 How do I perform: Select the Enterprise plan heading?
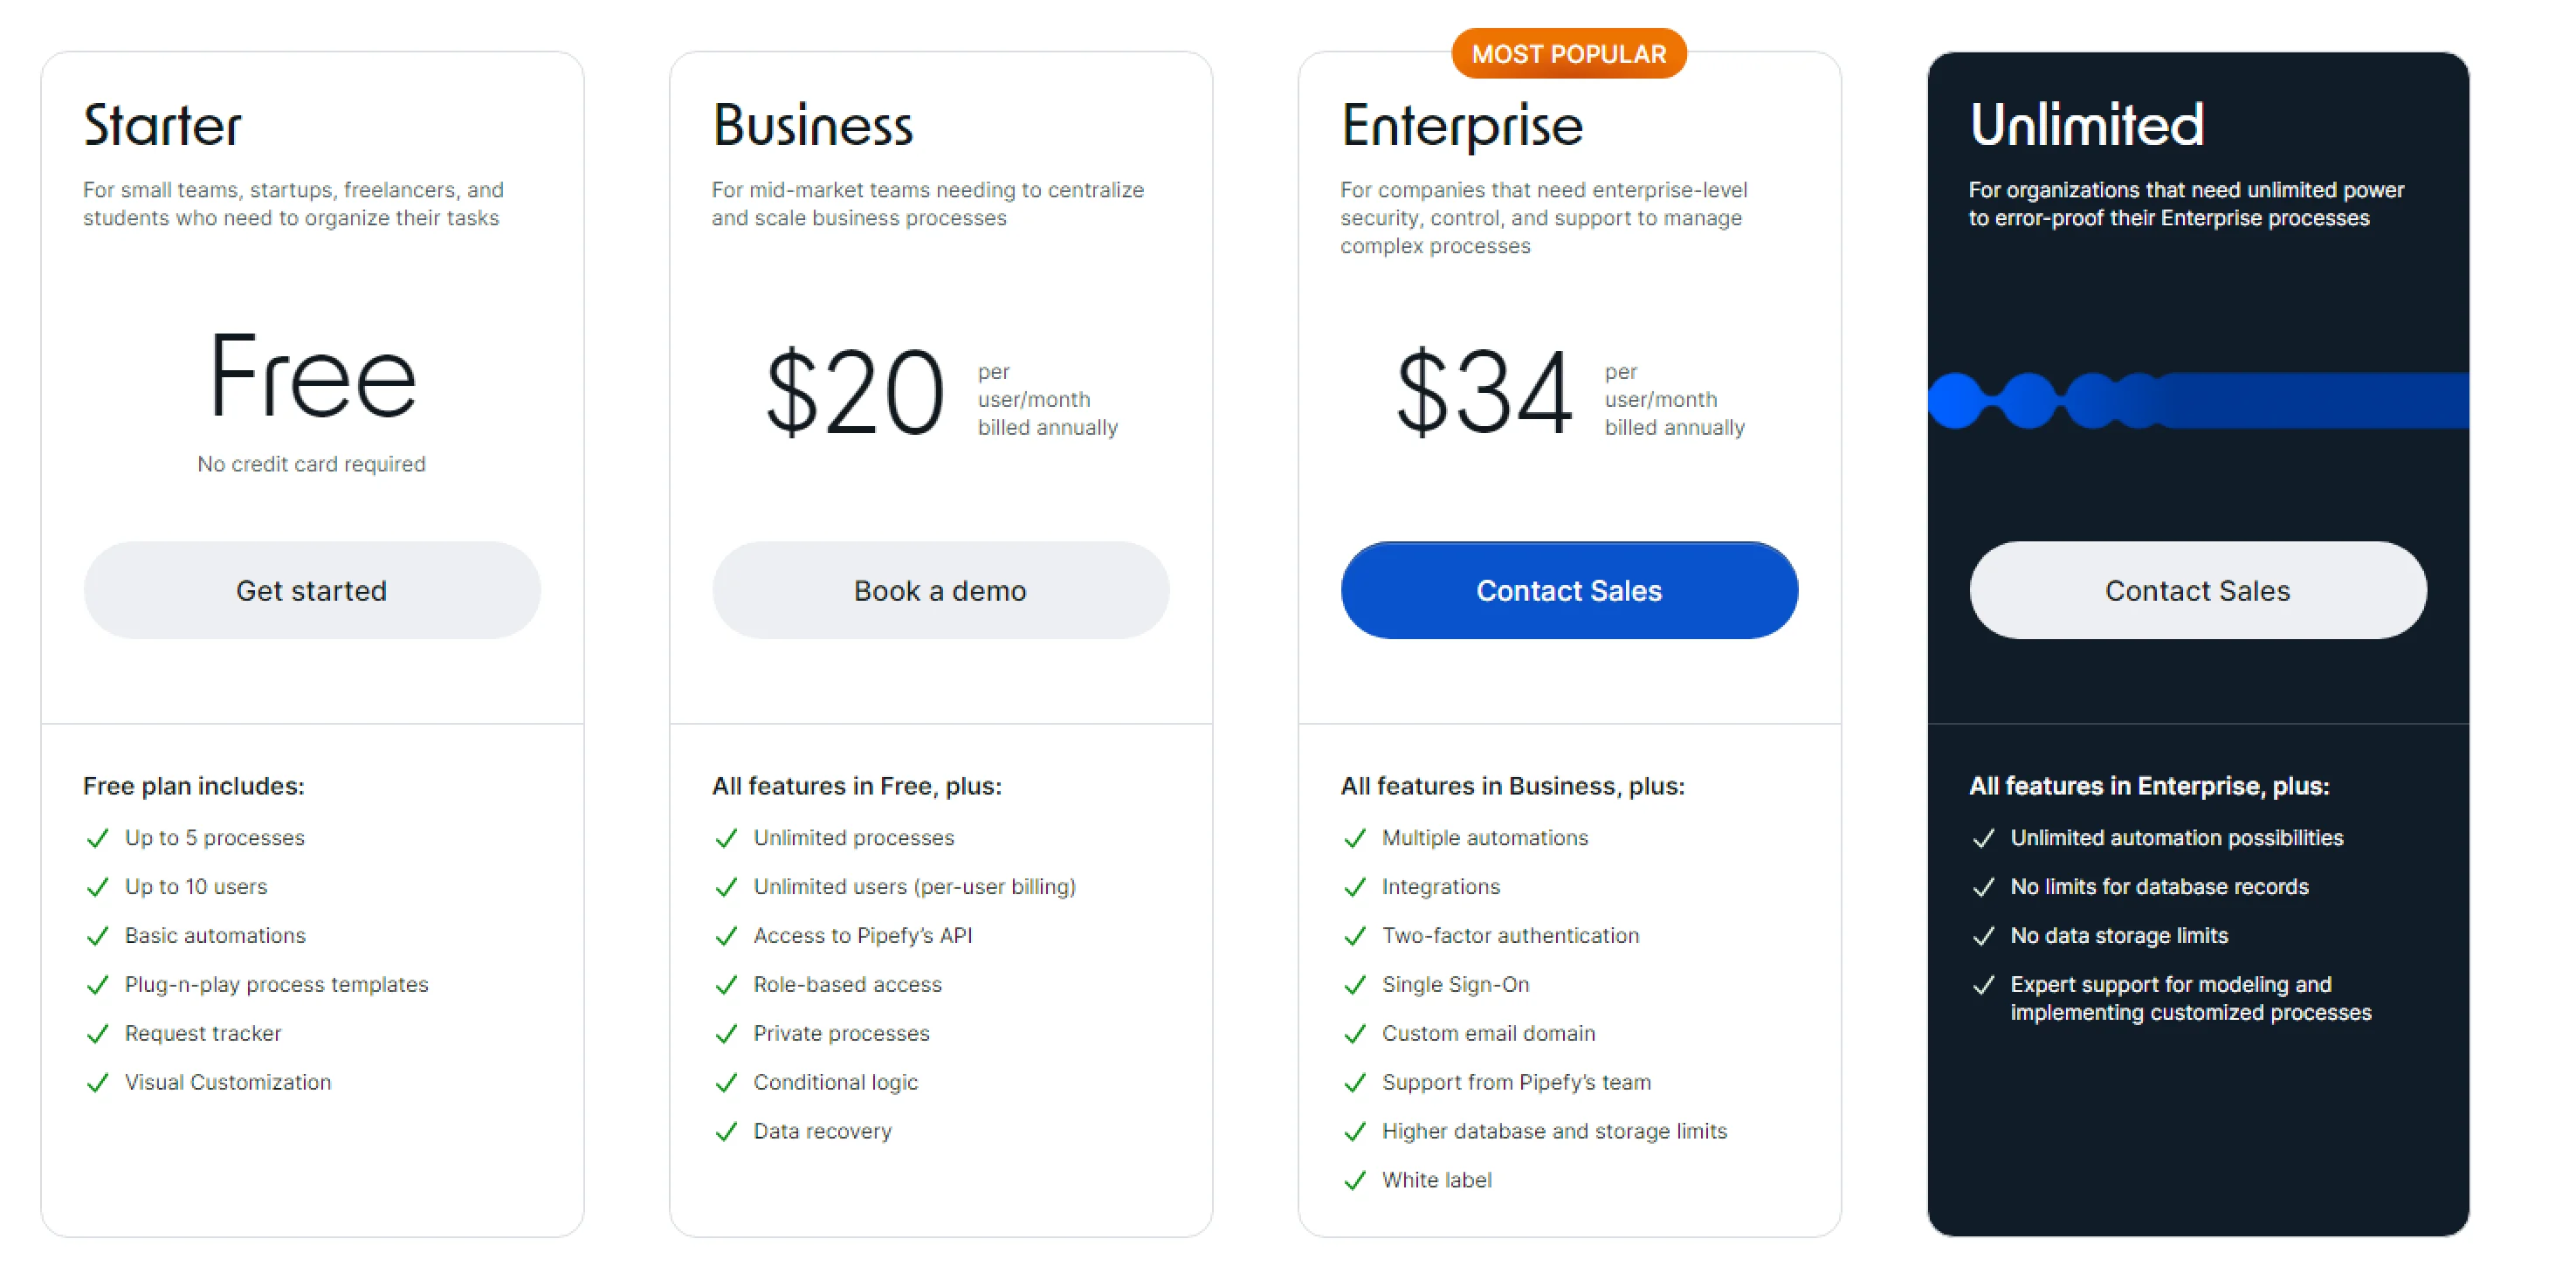(x=1461, y=124)
